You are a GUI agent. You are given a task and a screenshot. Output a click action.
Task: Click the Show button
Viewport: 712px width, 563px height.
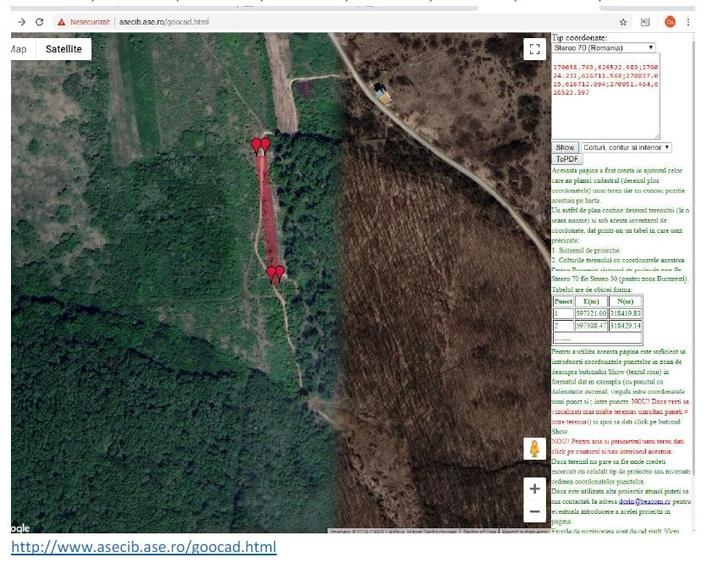click(x=565, y=148)
